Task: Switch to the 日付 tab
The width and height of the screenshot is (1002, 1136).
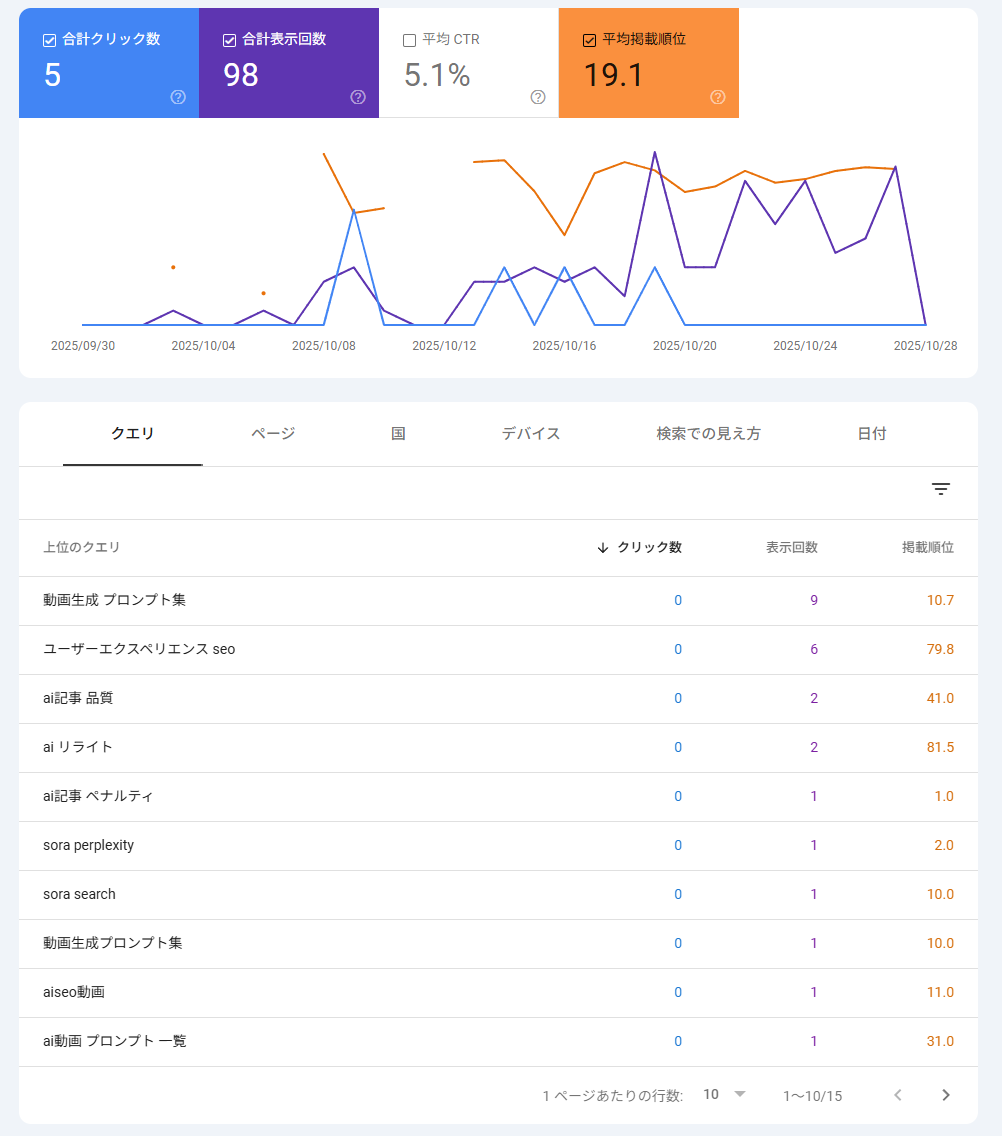Action: coord(871,434)
